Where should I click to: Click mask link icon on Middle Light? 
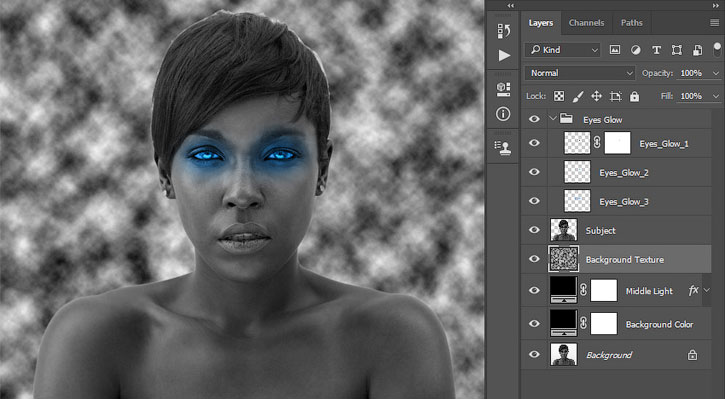coord(584,290)
